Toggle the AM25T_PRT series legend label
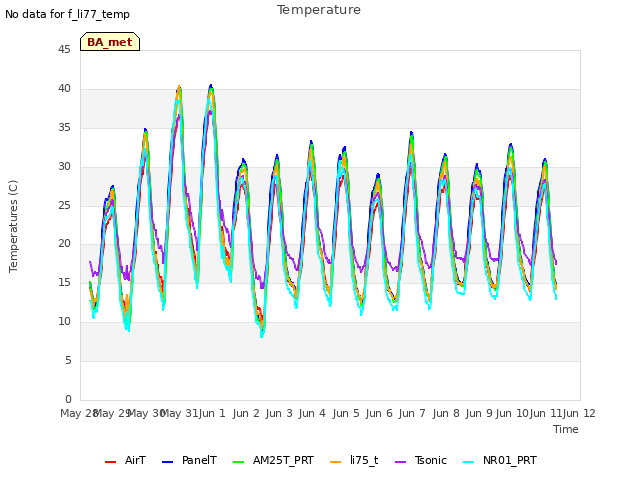The image size is (640, 480). [x=283, y=460]
